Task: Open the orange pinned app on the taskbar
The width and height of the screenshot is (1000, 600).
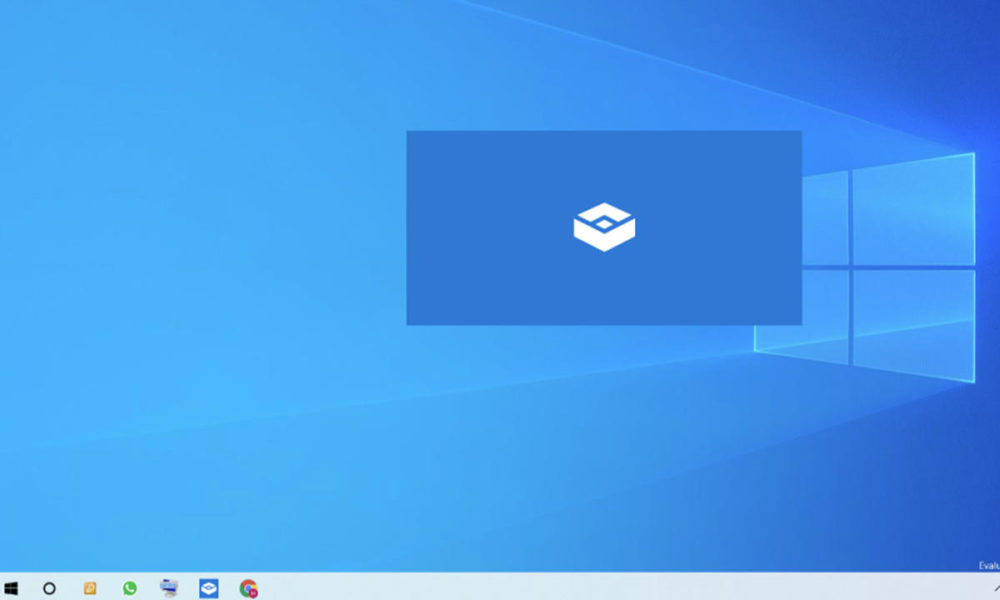Action: click(88, 587)
